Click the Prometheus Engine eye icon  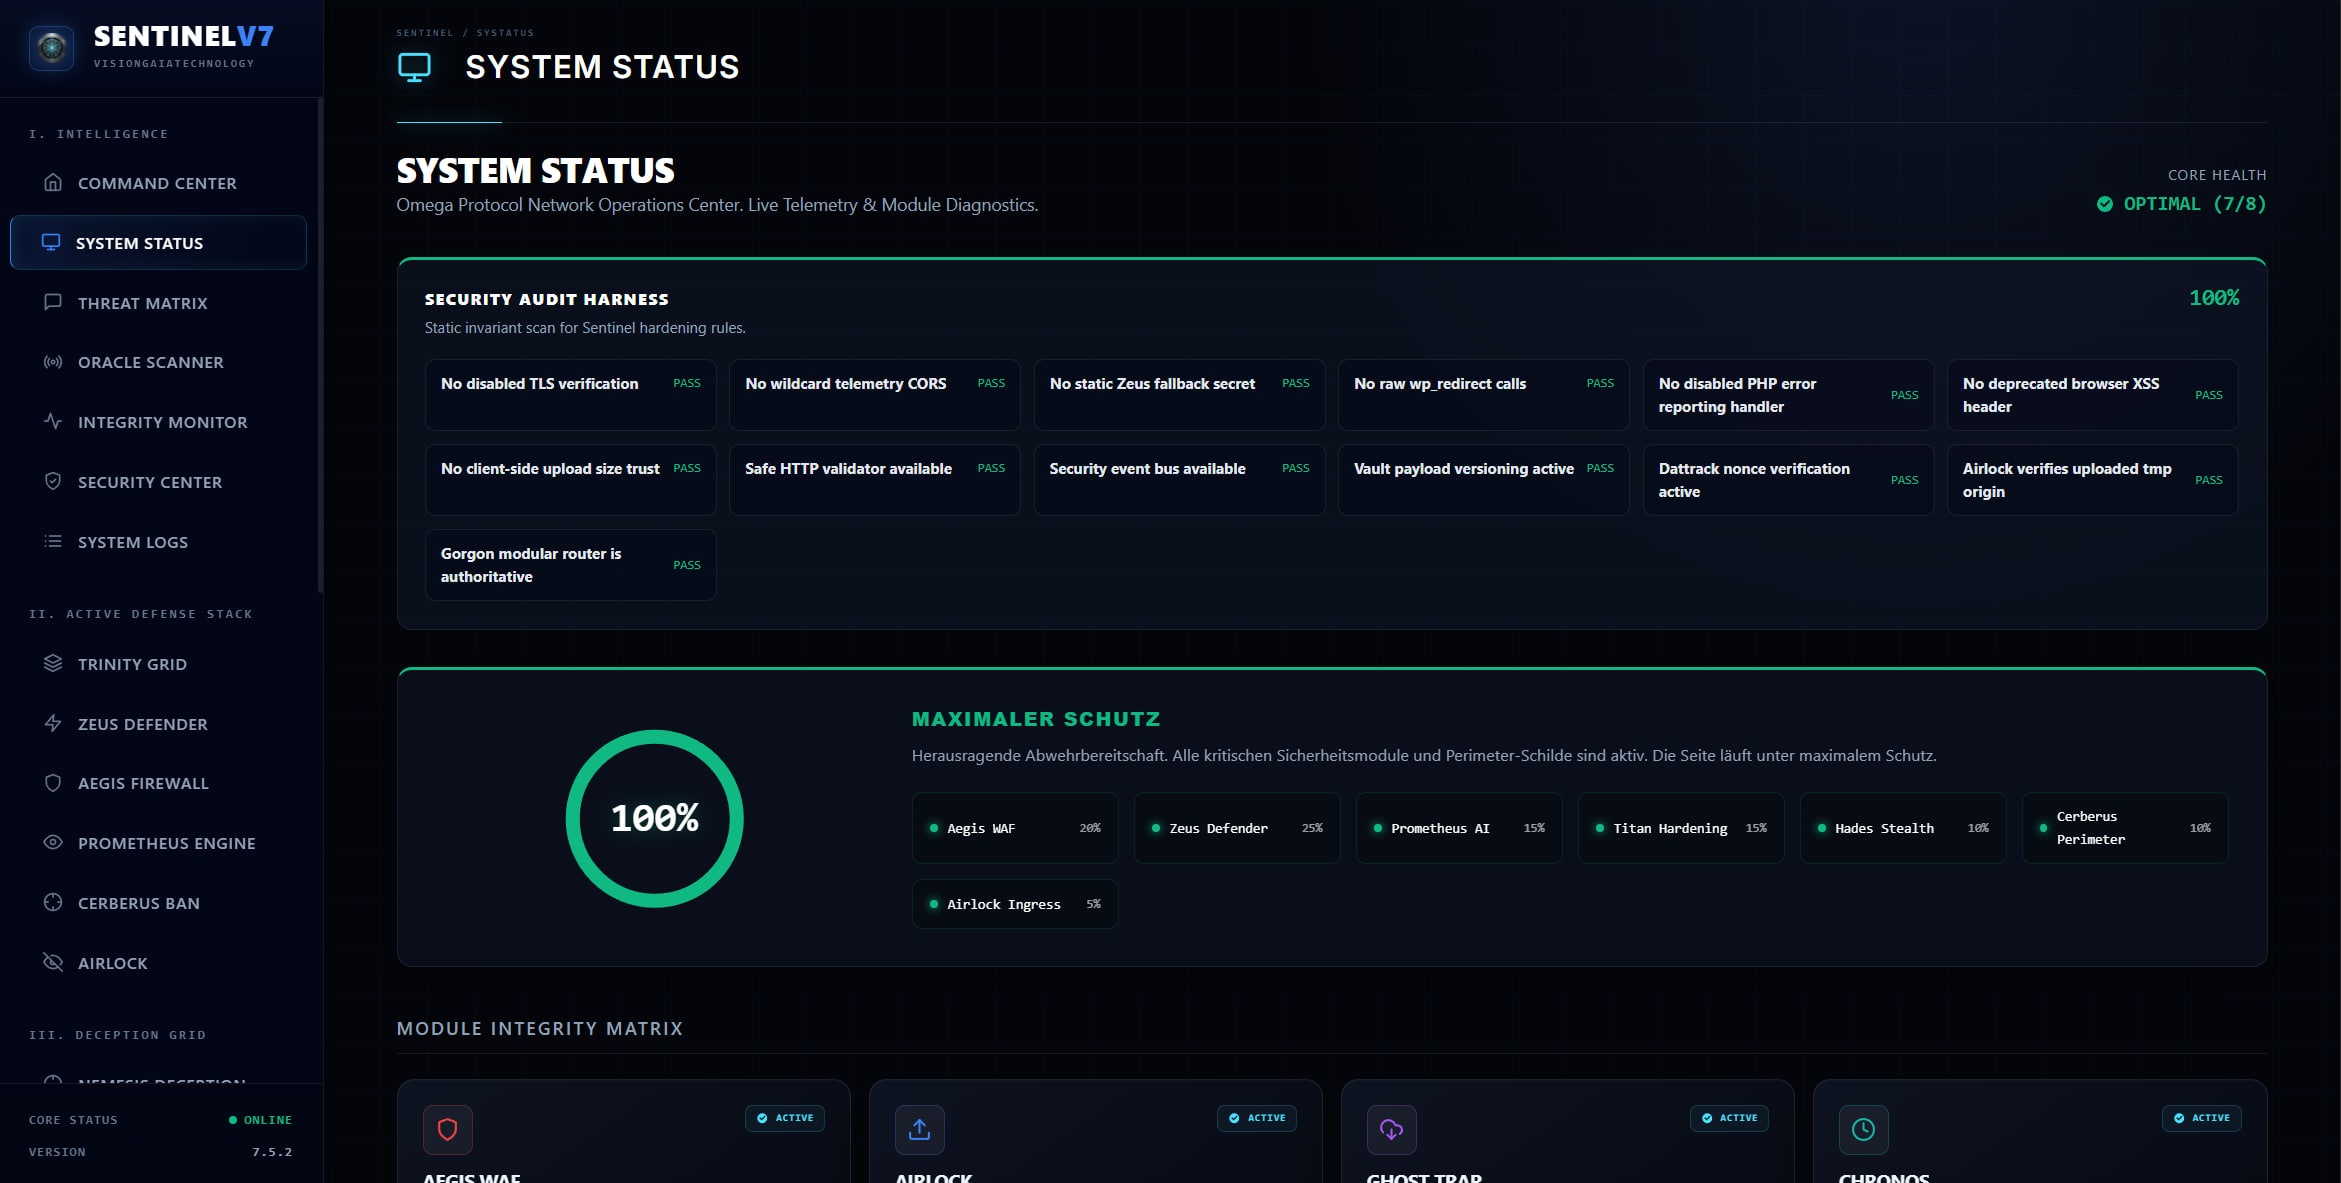(53, 843)
